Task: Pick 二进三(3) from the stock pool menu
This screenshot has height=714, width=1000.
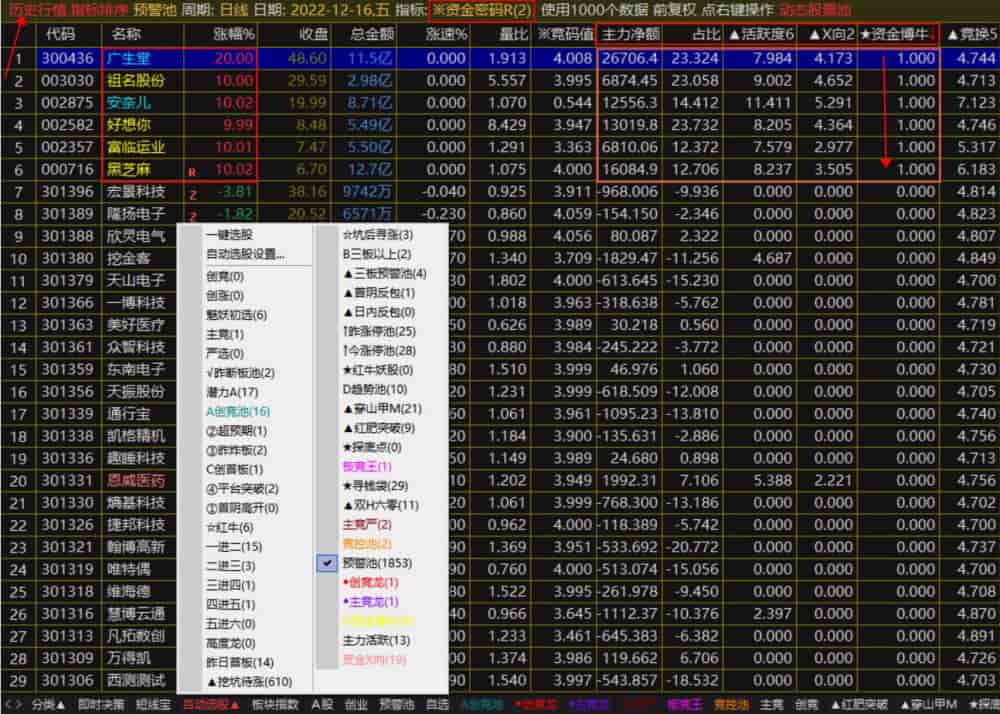Action: tap(230, 566)
